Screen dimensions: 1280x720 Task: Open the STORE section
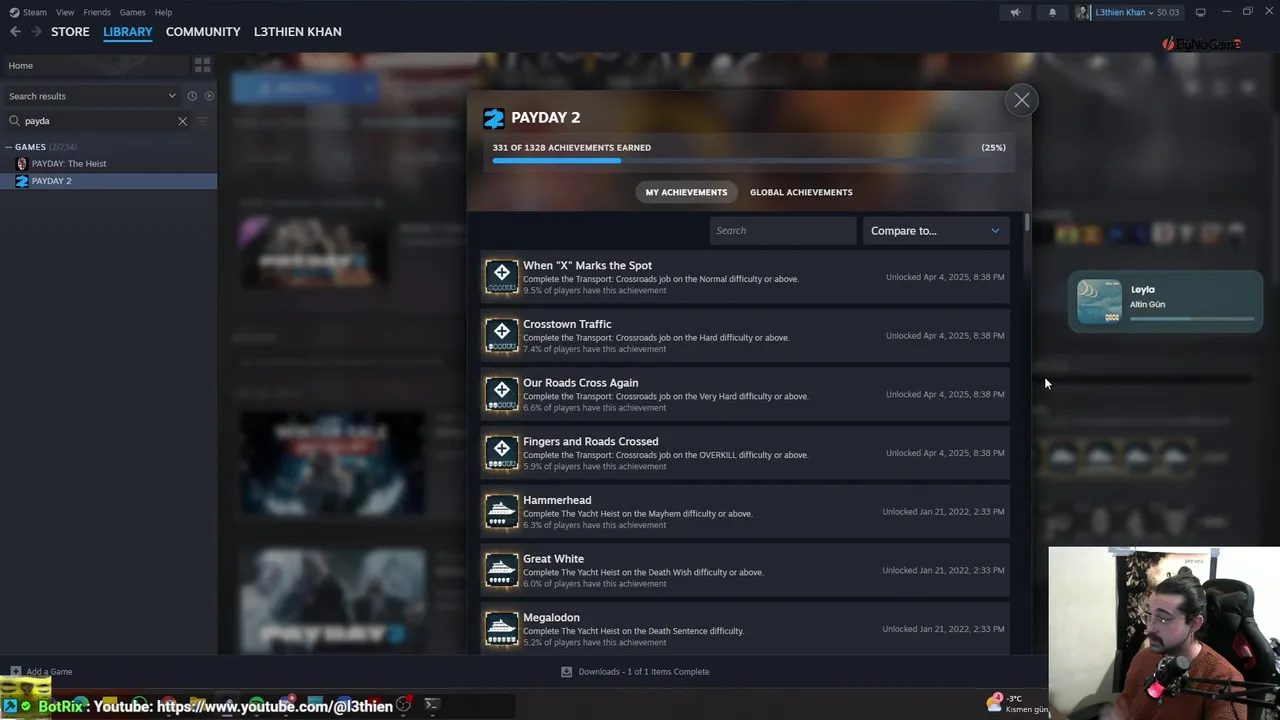tap(70, 32)
